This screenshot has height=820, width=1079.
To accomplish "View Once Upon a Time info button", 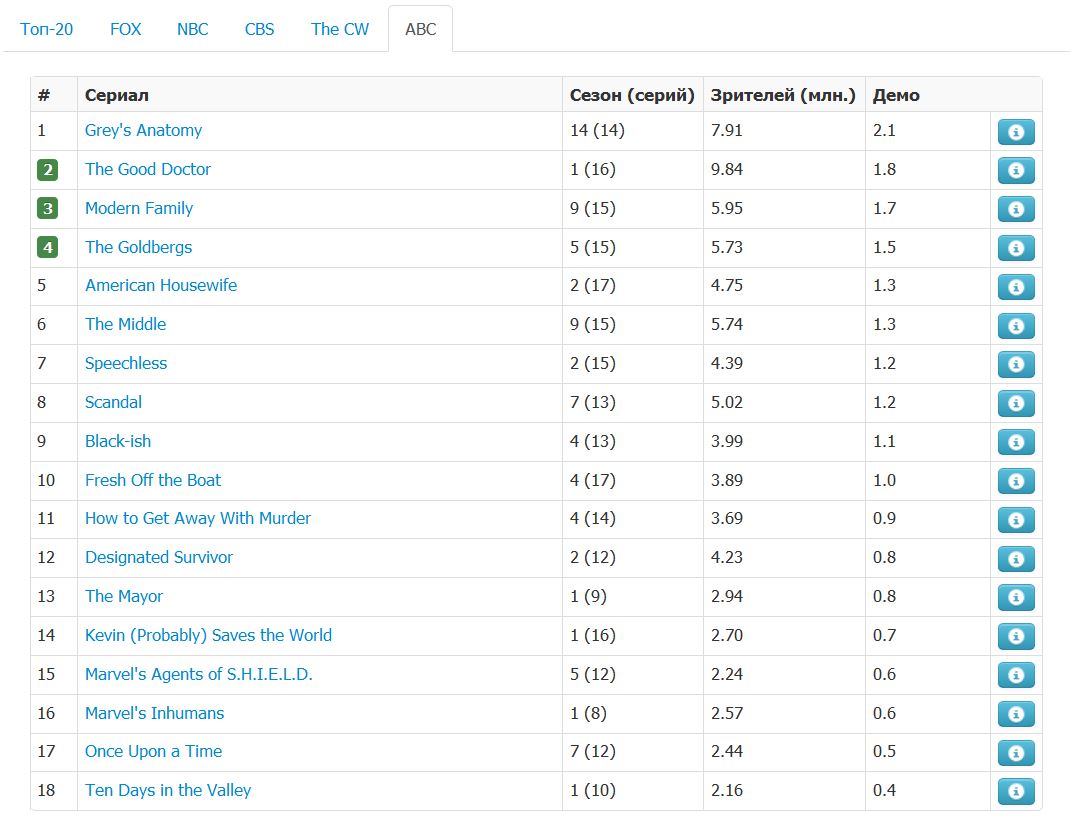I will 1016,753.
